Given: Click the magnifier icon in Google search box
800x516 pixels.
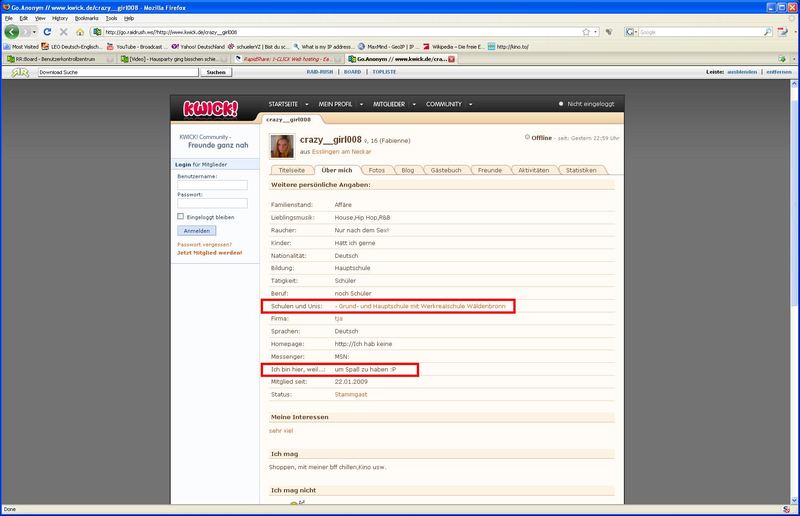Looking at the screenshot, I should pos(767,32).
